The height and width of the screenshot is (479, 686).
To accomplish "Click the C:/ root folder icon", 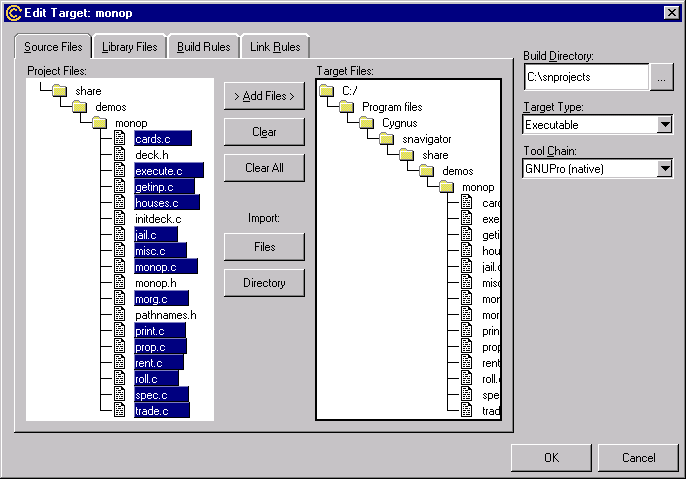I will 327,91.
